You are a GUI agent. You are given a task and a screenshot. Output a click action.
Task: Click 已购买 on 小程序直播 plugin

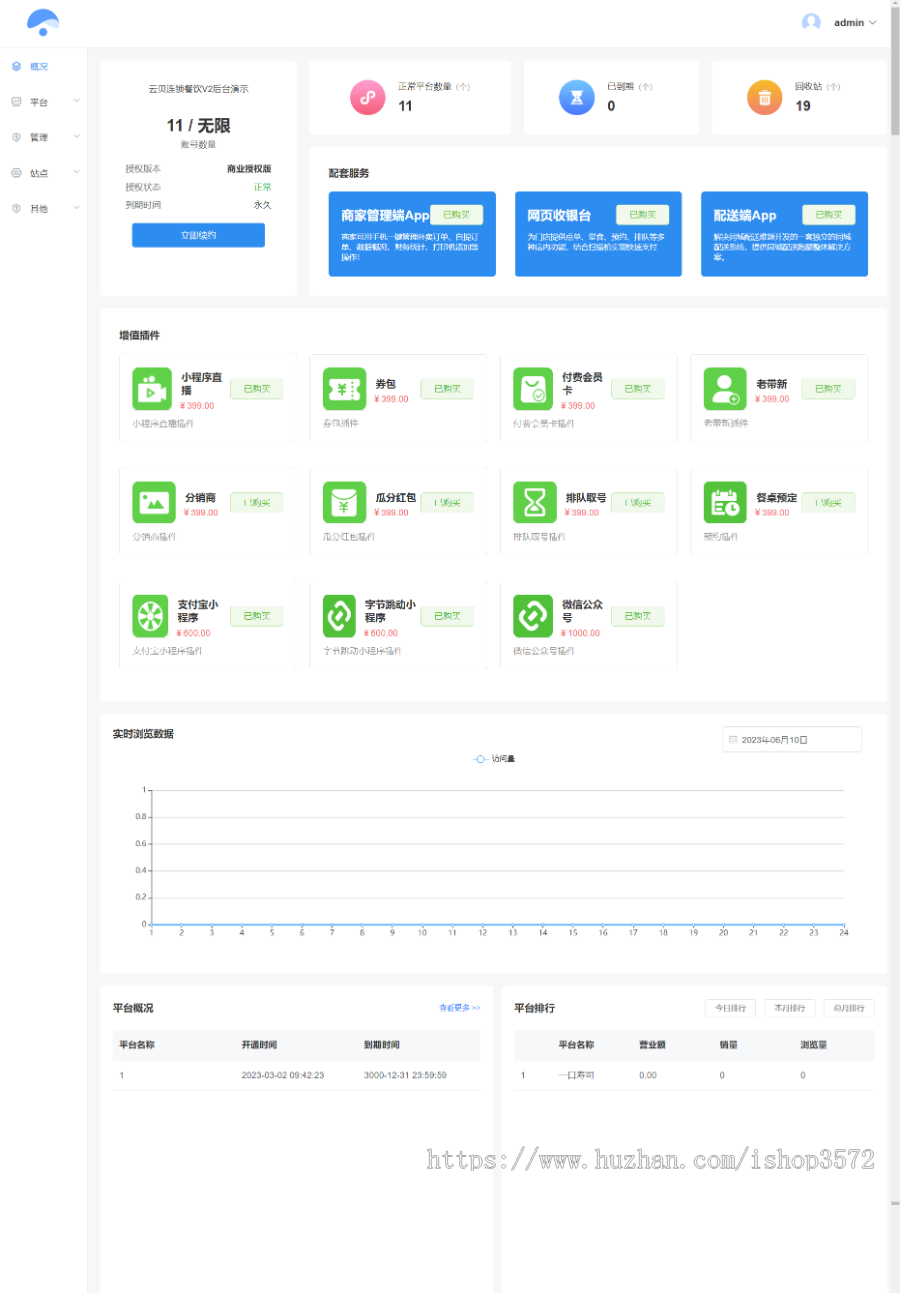(256, 388)
